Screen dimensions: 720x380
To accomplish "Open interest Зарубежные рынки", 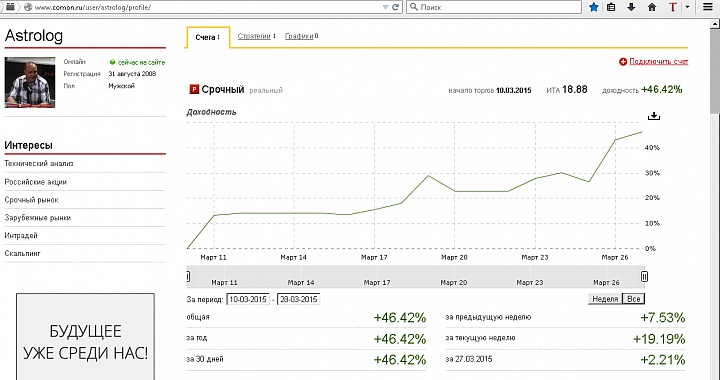I will 38,218.
